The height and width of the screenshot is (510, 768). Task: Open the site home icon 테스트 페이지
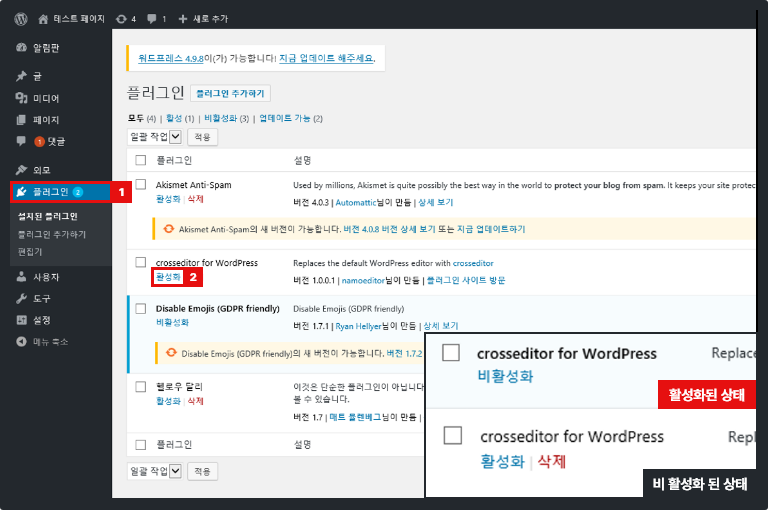(43, 19)
